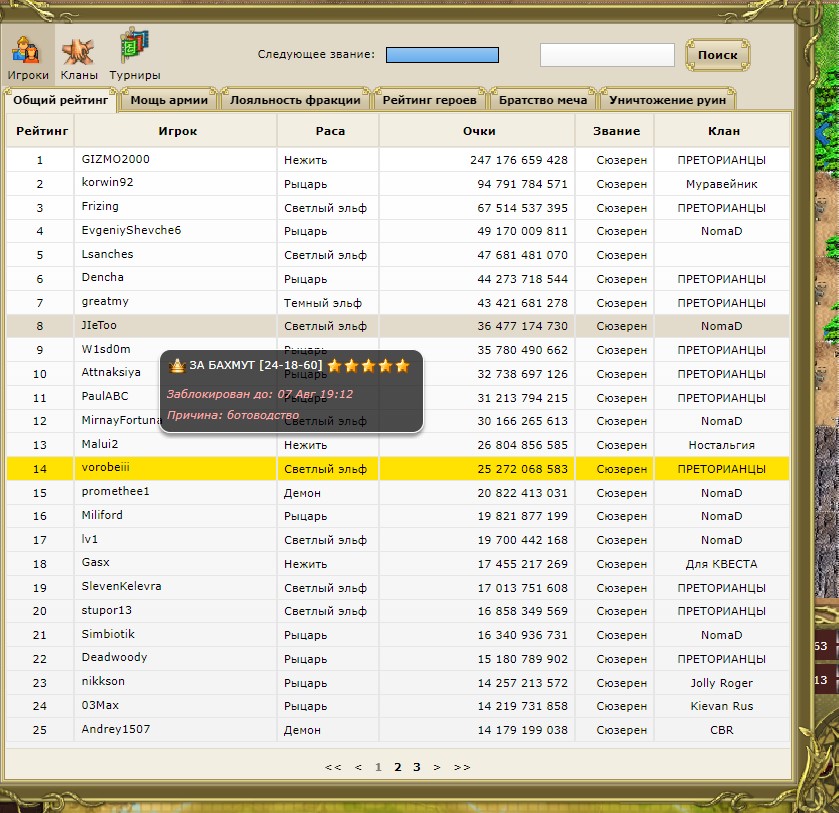The width and height of the screenshot is (839, 813).
Task: Switch to the Мощь армии tab
Action: pyautogui.click(x=169, y=100)
